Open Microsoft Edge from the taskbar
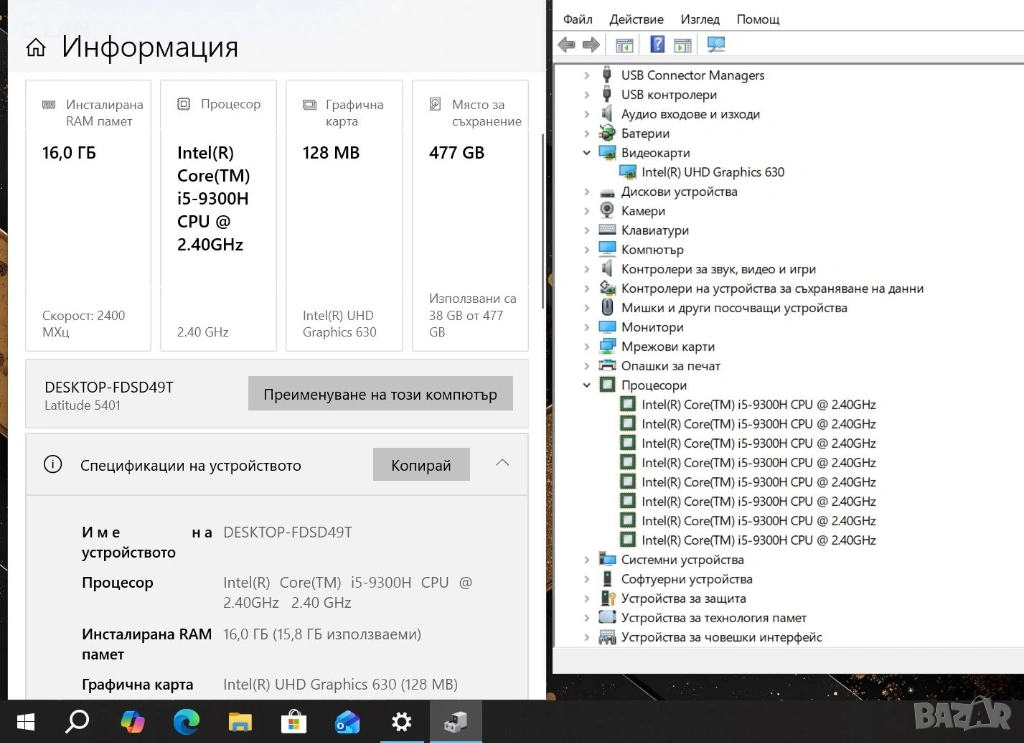1024x743 pixels. (186, 721)
